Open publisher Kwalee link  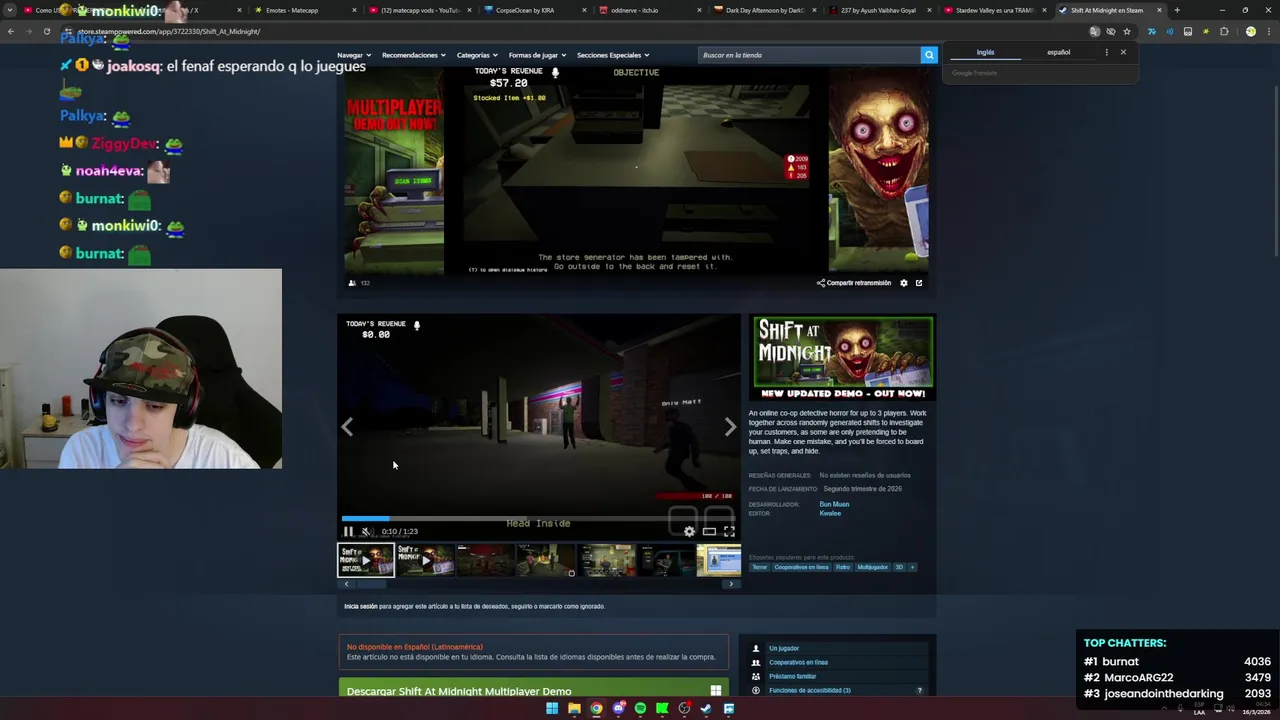tap(830, 513)
